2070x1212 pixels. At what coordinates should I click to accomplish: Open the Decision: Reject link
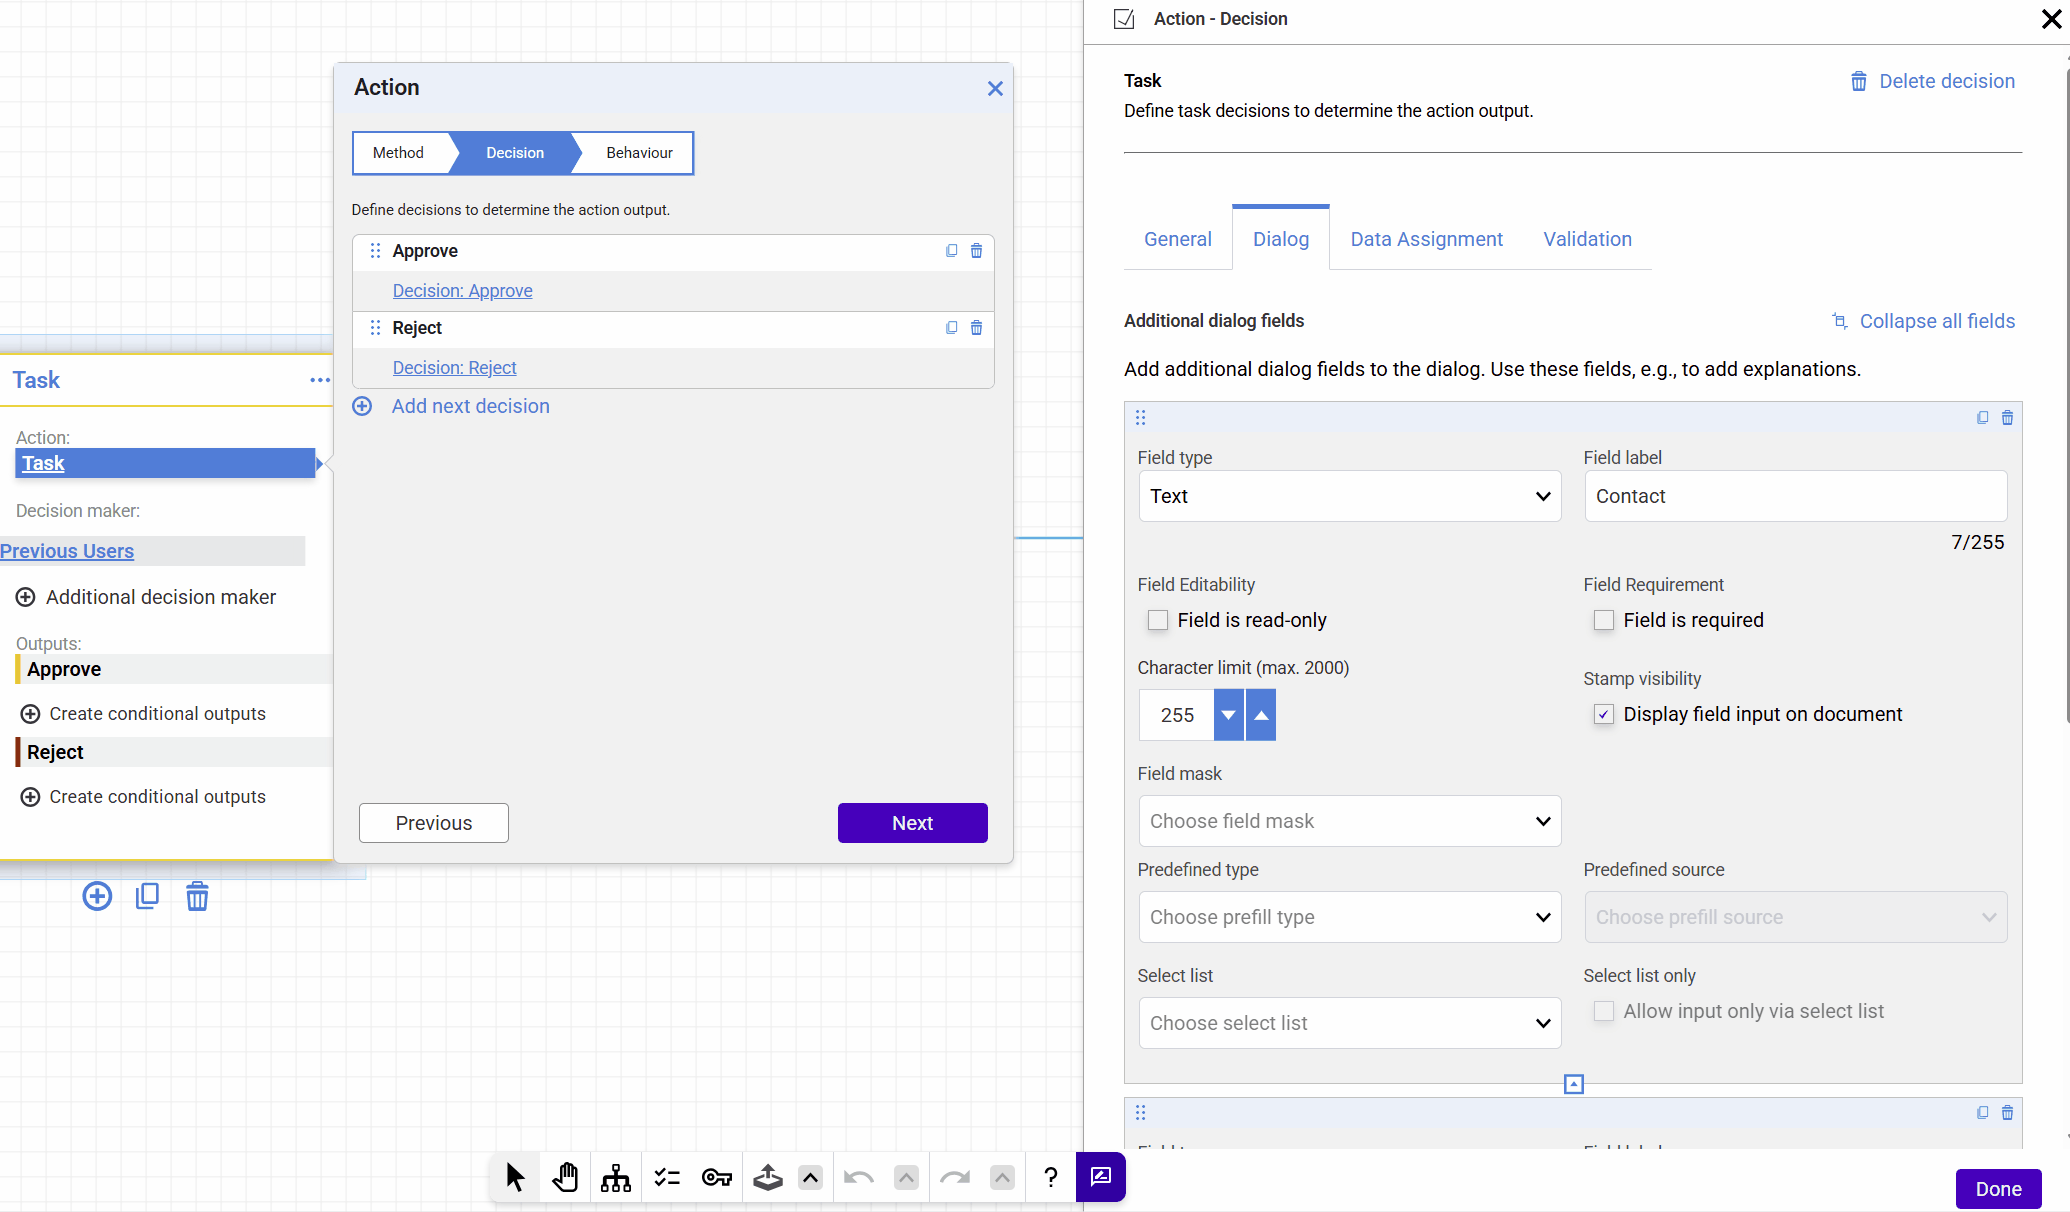pos(455,368)
